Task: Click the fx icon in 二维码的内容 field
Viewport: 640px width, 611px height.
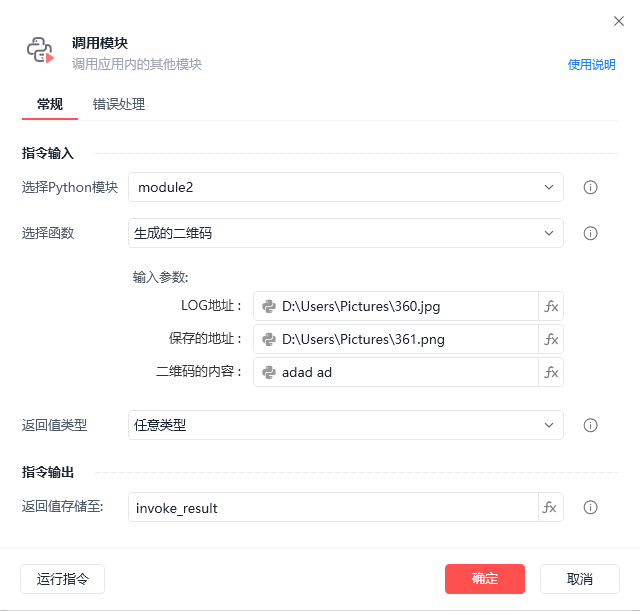Action: coord(551,372)
